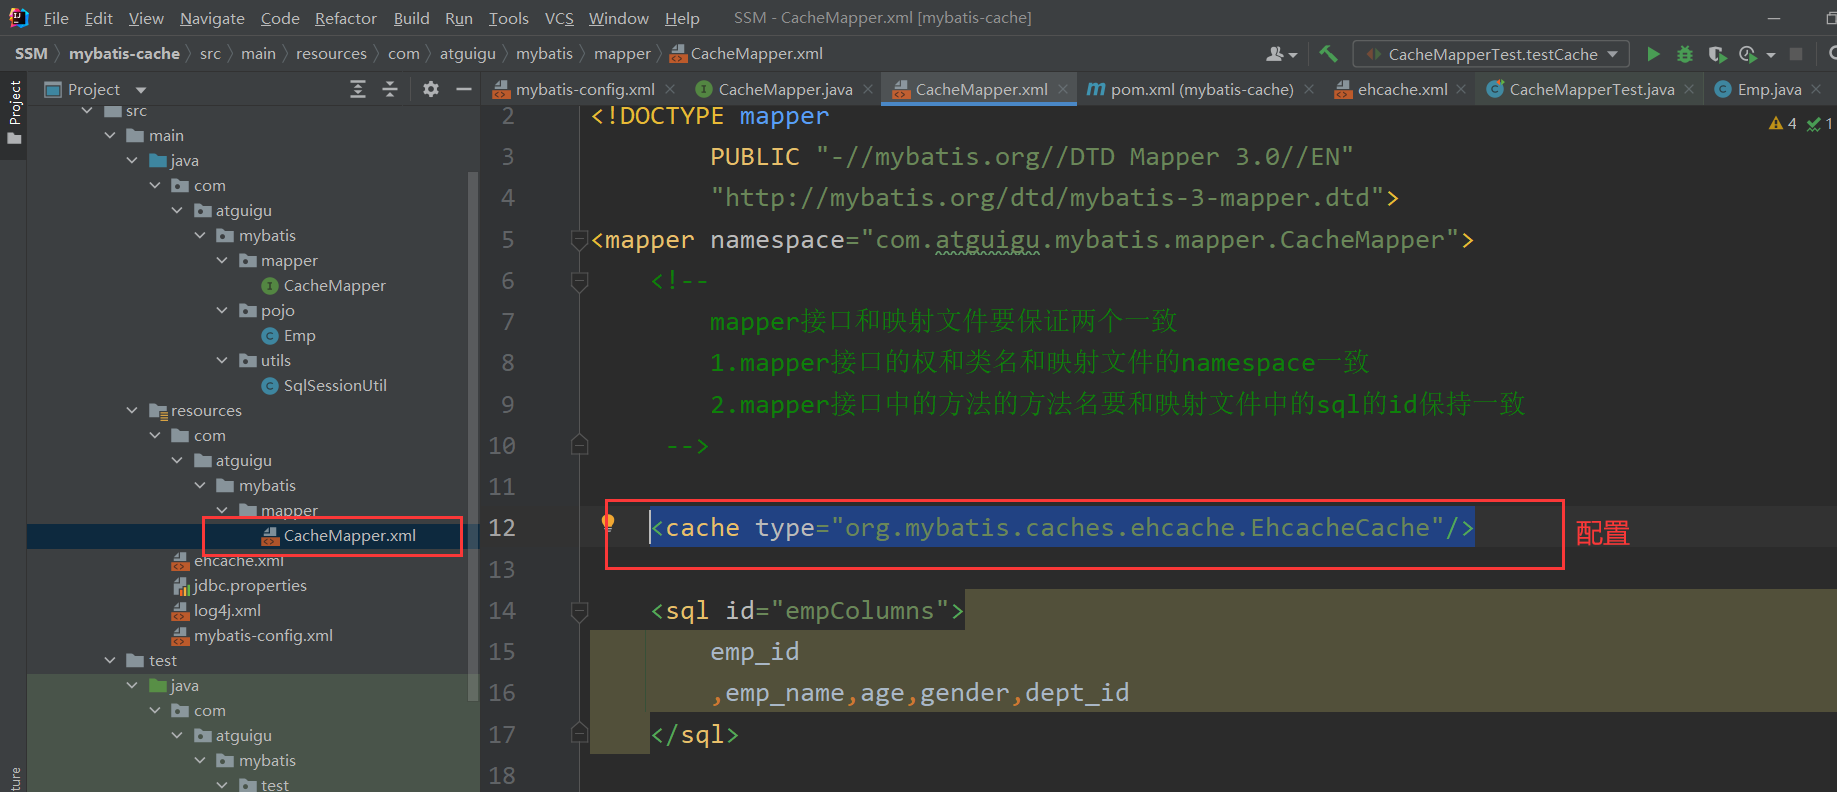This screenshot has width=1837, height=792.
Task: Fold the mapper tag at line 5
Action: pos(579,239)
